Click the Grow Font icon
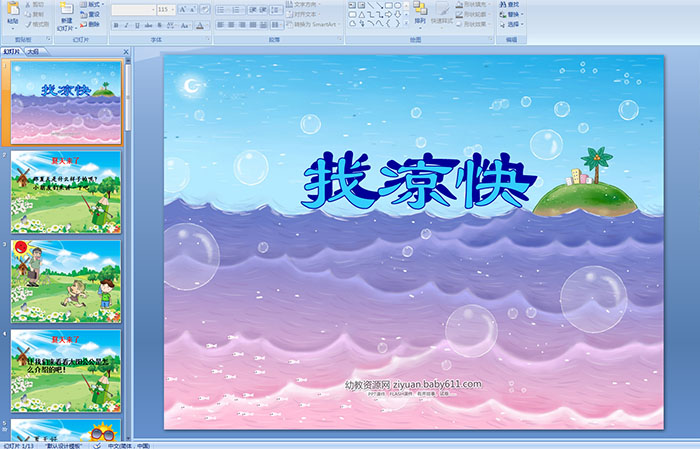This screenshot has height=449, width=700. click(x=183, y=9)
